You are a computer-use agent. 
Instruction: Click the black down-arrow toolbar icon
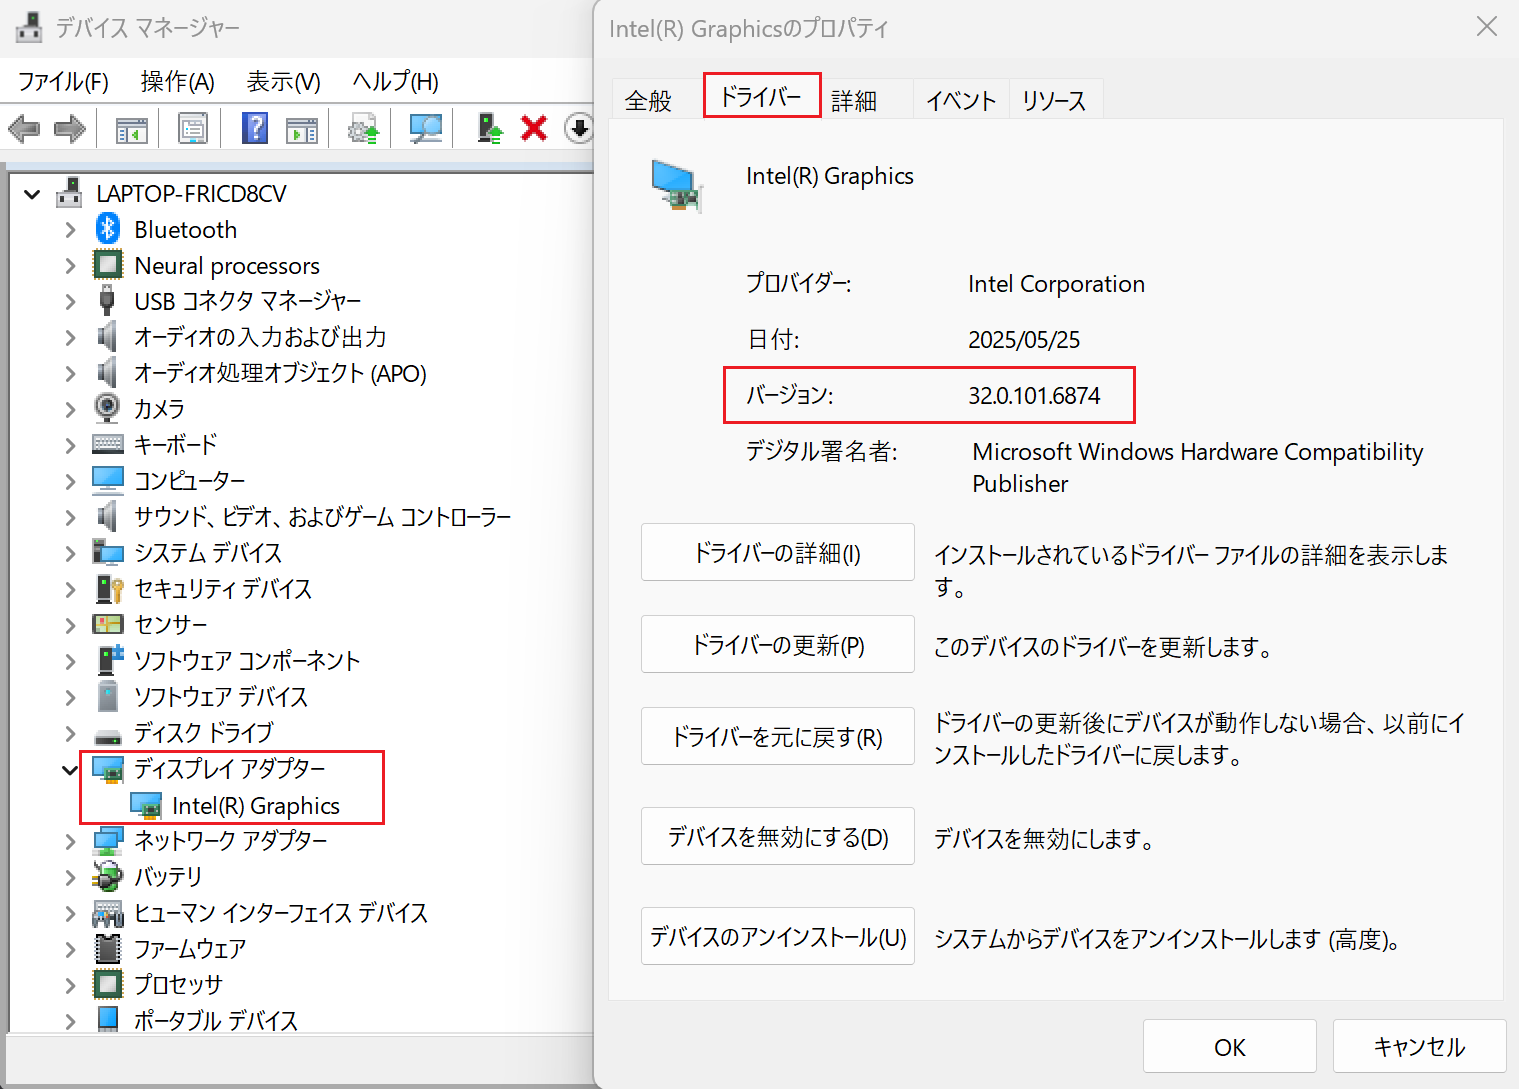[x=579, y=128]
